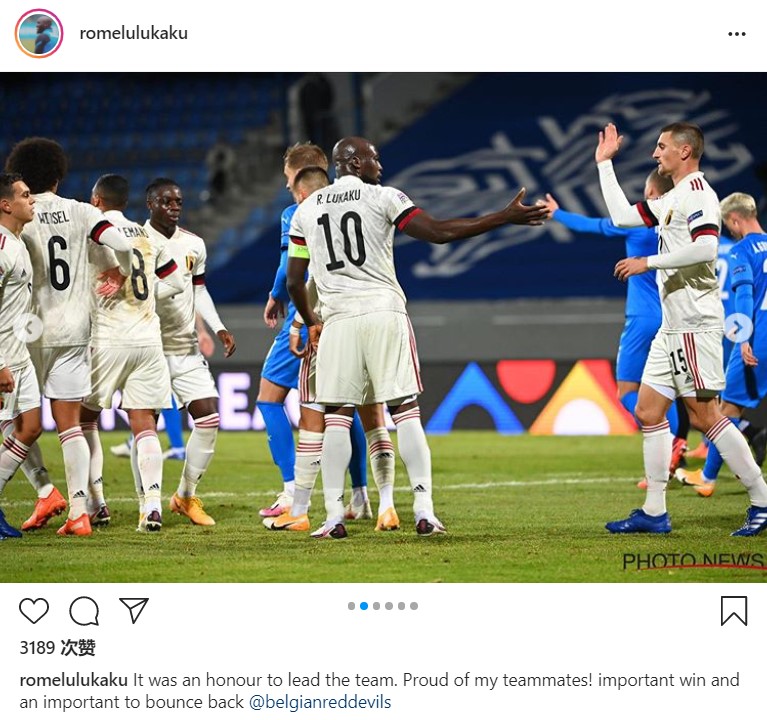Select the first carousel dot

pyautogui.click(x=351, y=606)
